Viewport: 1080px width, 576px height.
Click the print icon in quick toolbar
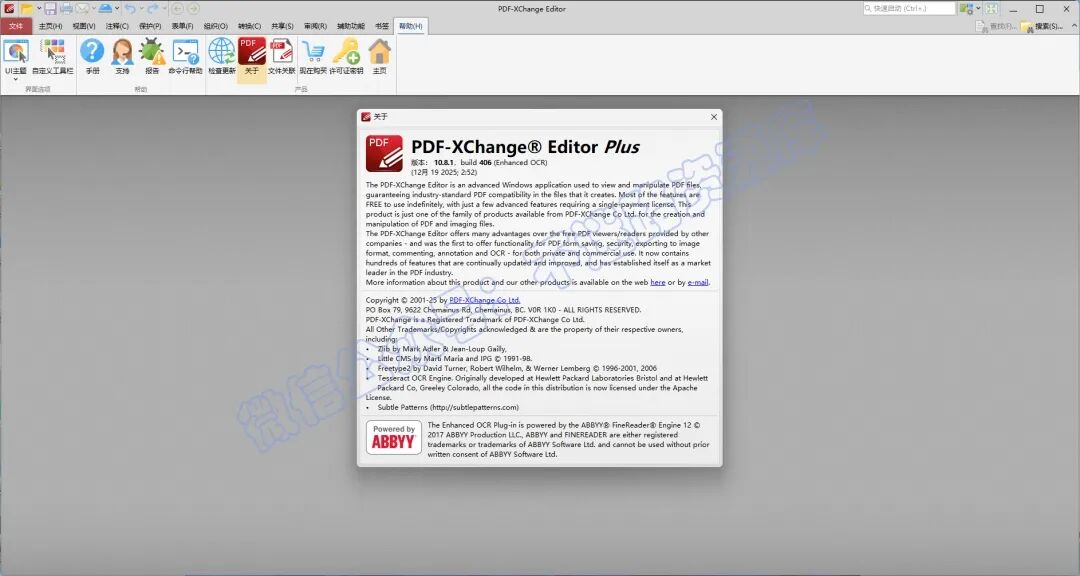pyautogui.click(x=66, y=8)
